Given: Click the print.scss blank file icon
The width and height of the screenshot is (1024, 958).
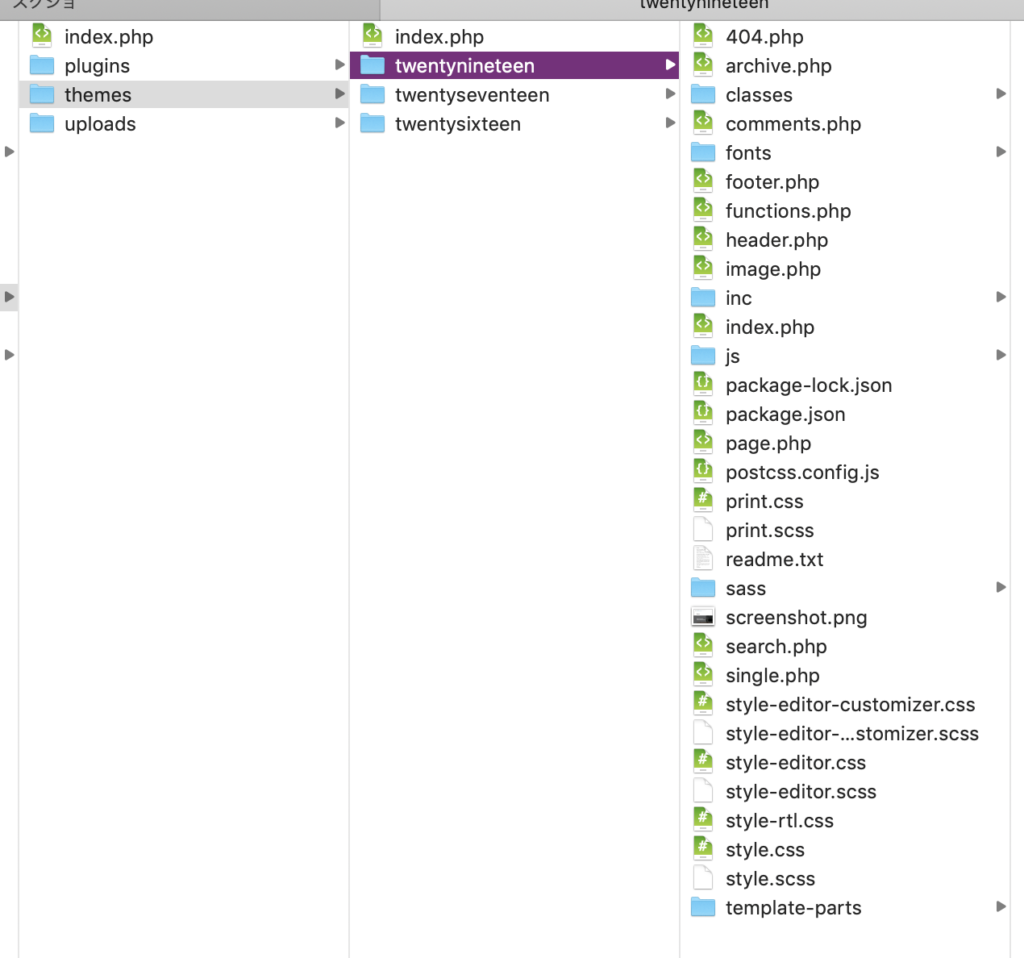Looking at the screenshot, I should click(703, 530).
